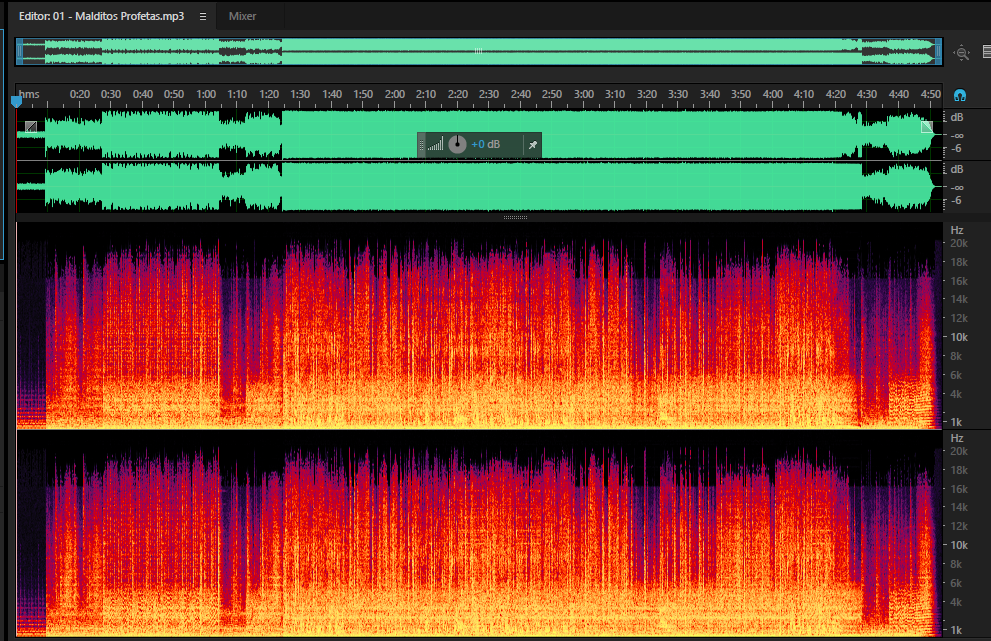Viewport: 991px width, 641px height.
Task: Click the 3:30 mark on the ruler
Action: (x=678, y=94)
